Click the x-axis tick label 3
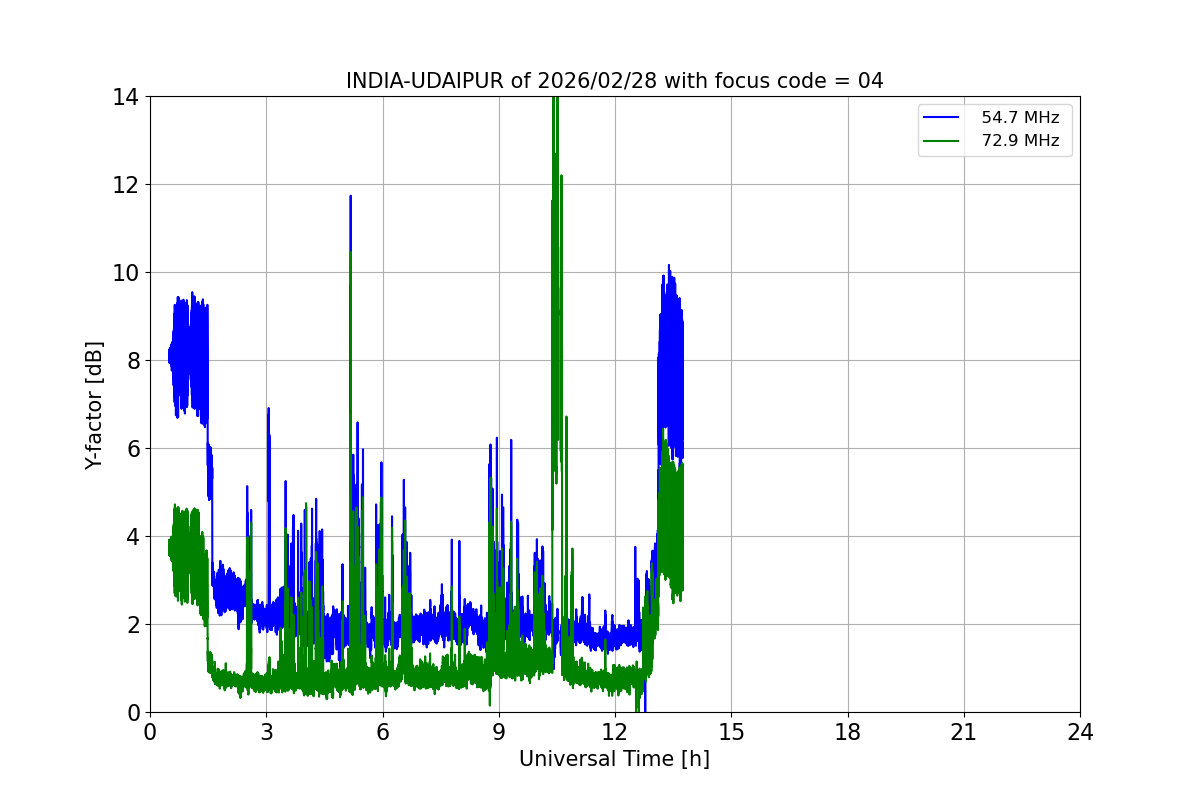 tap(266, 732)
